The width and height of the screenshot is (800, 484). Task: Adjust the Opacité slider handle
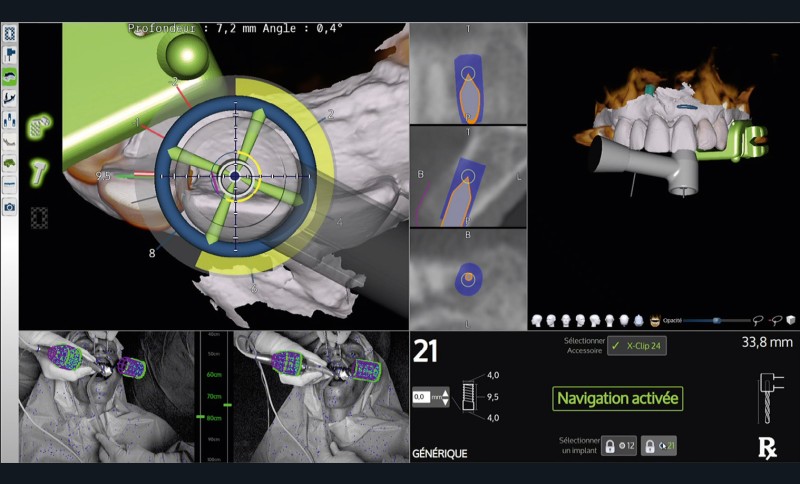click(x=716, y=320)
